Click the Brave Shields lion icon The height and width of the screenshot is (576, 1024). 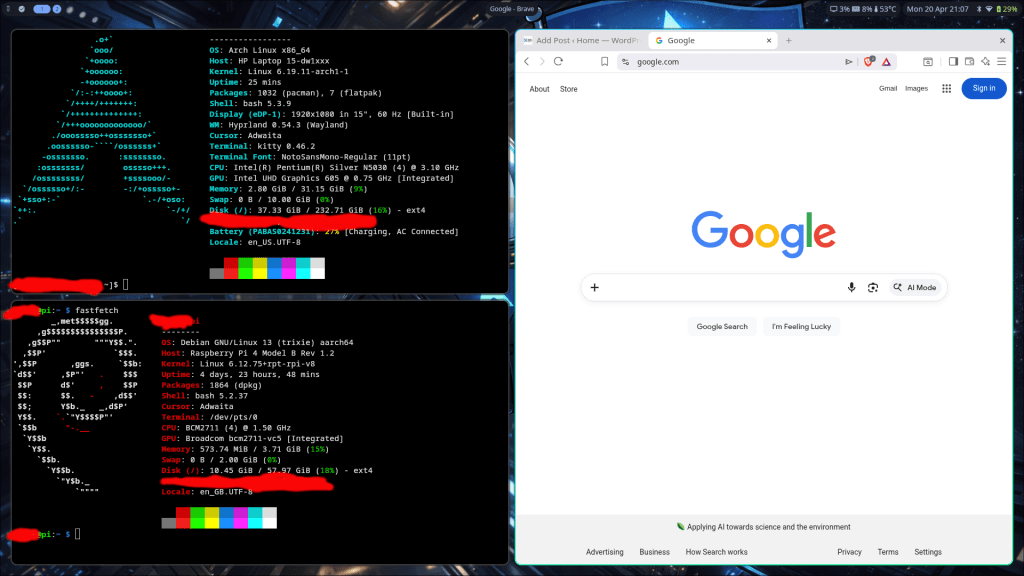pyautogui.click(x=868, y=61)
